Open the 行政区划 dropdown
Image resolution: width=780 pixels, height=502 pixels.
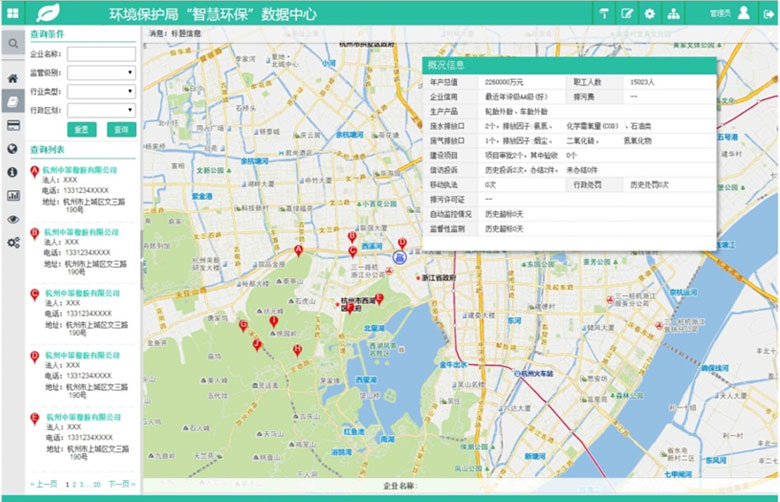tap(101, 109)
